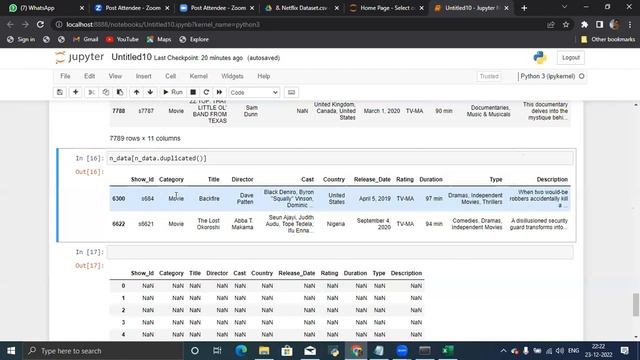This screenshot has height=360, width=640.
Task: Bookmark this page with the star icon
Action: pyautogui.click(x=566, y=24)
